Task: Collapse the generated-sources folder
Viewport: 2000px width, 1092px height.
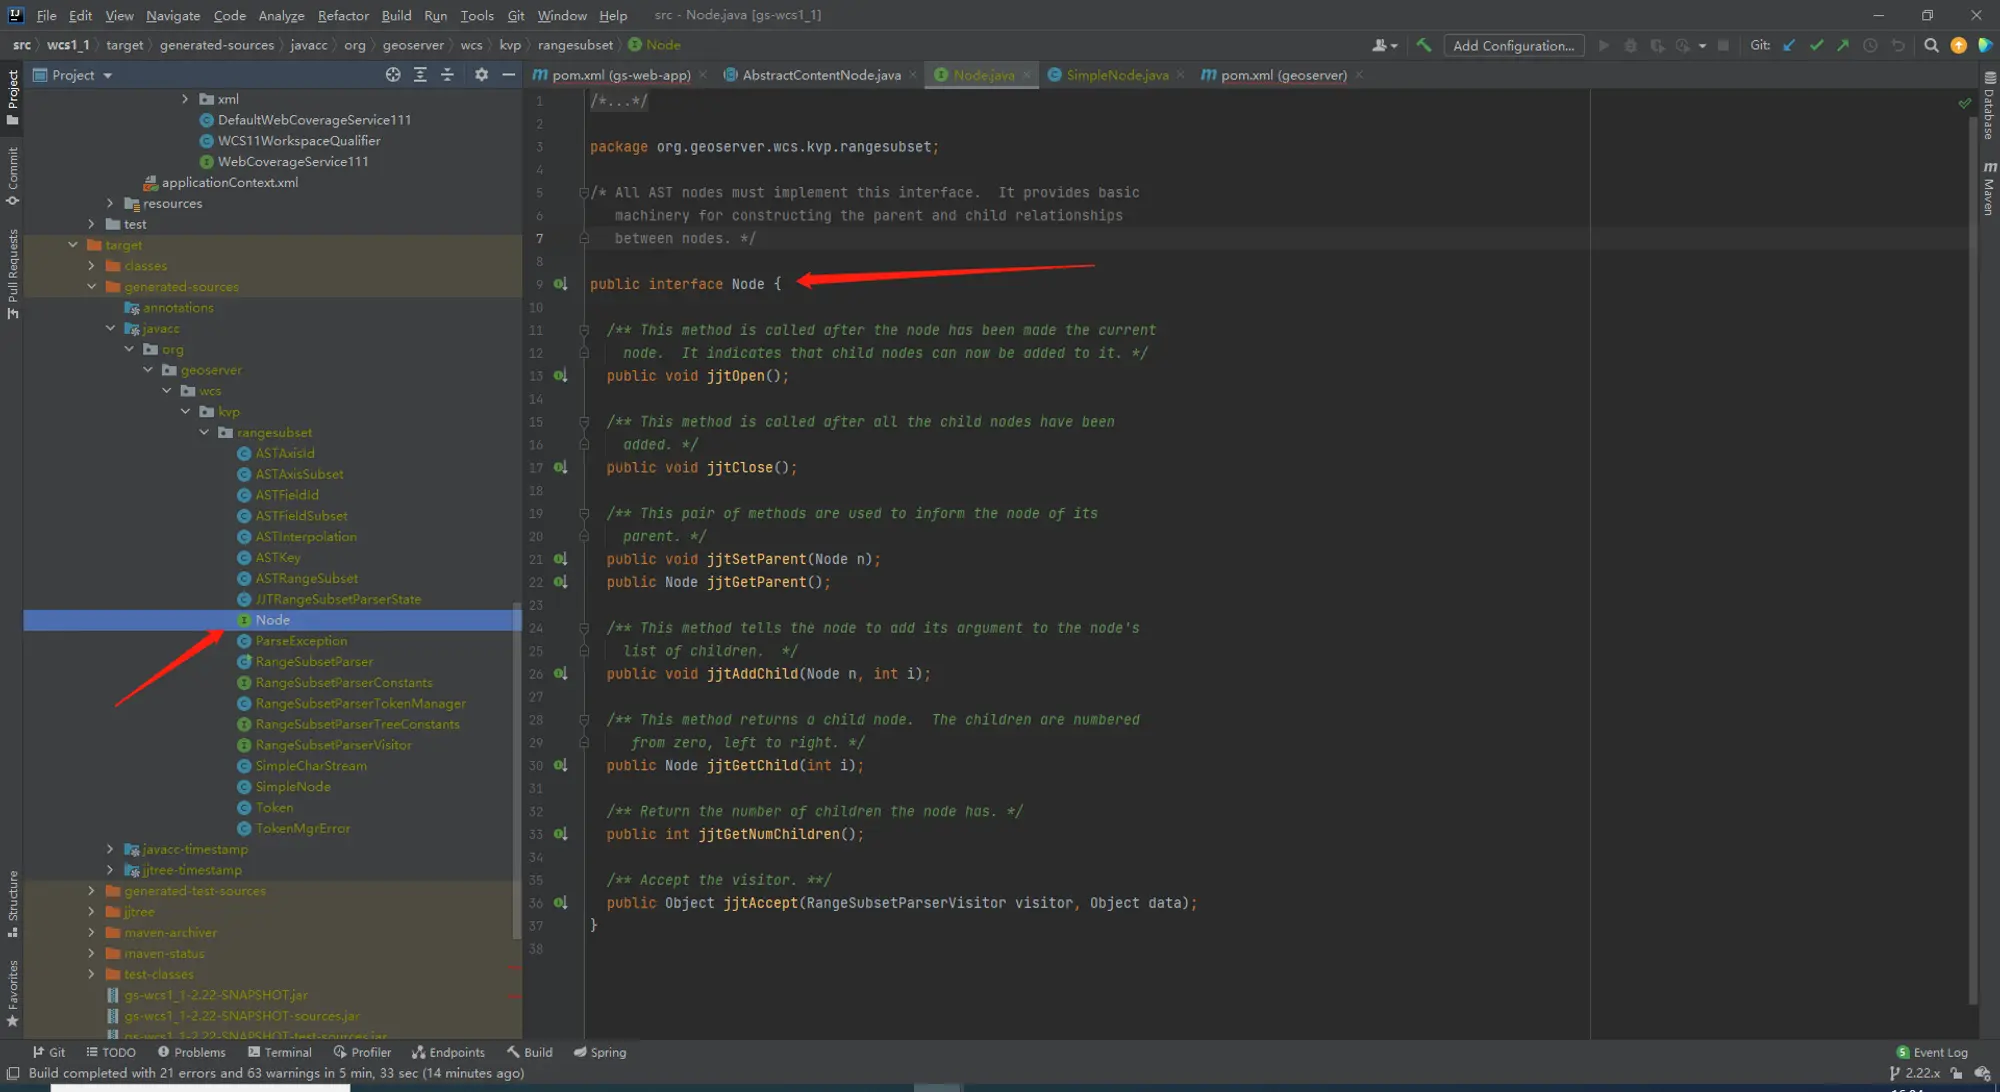Action: 91,287
